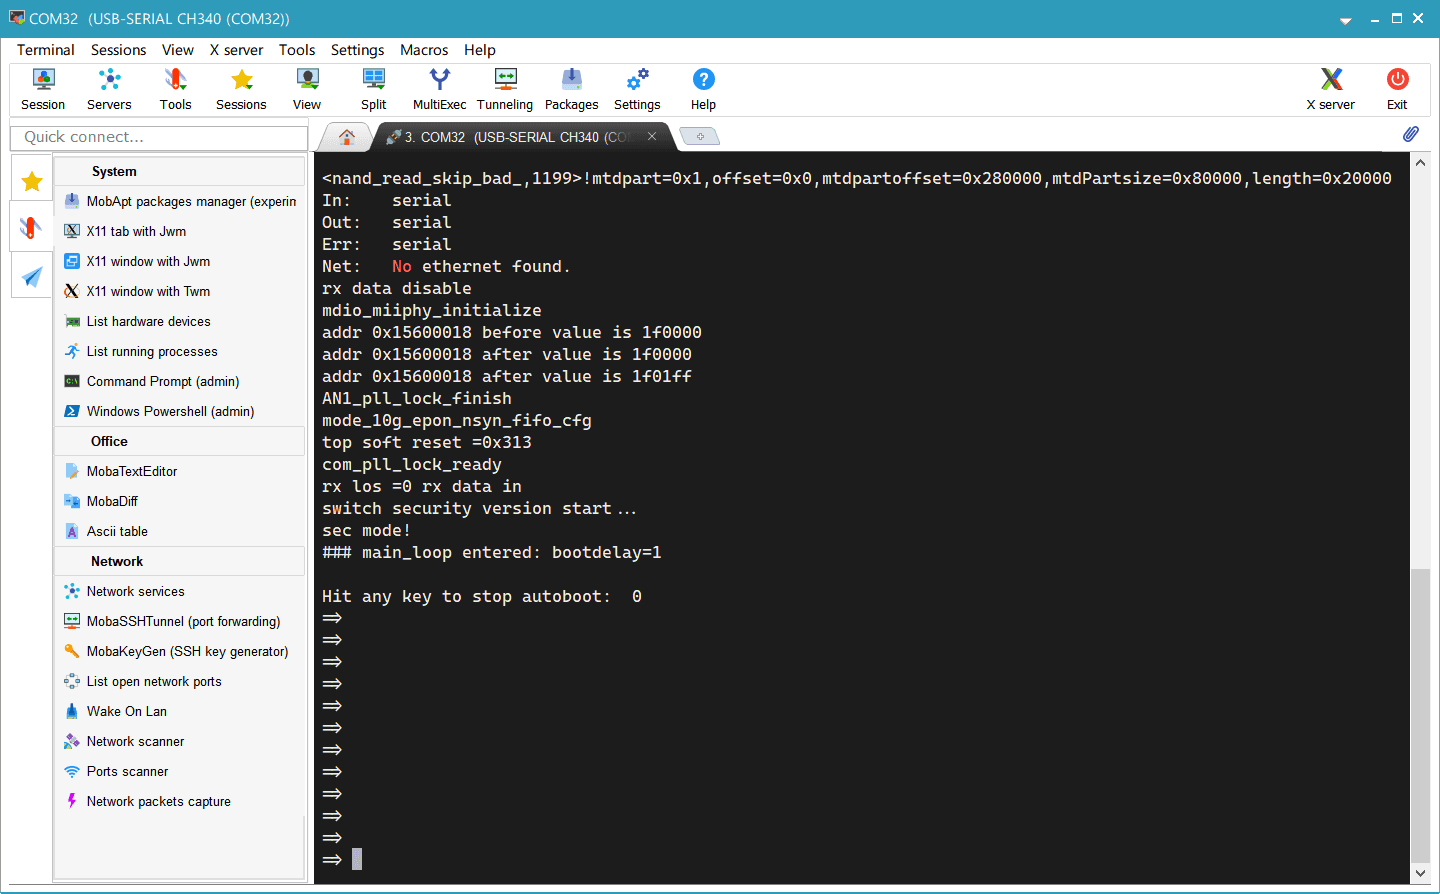This screenshot has height=894, width=1440.
Task: Open new tab with plus button
Action: click(699, 137)
